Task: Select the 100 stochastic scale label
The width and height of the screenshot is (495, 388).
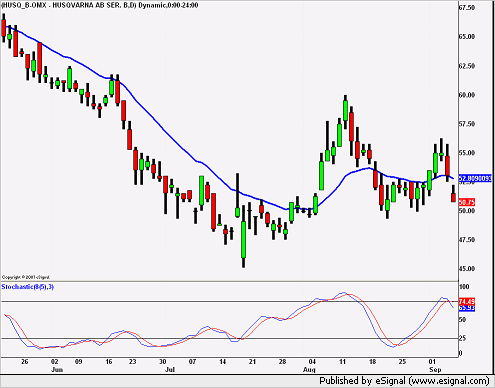Action: pos(464,287)
